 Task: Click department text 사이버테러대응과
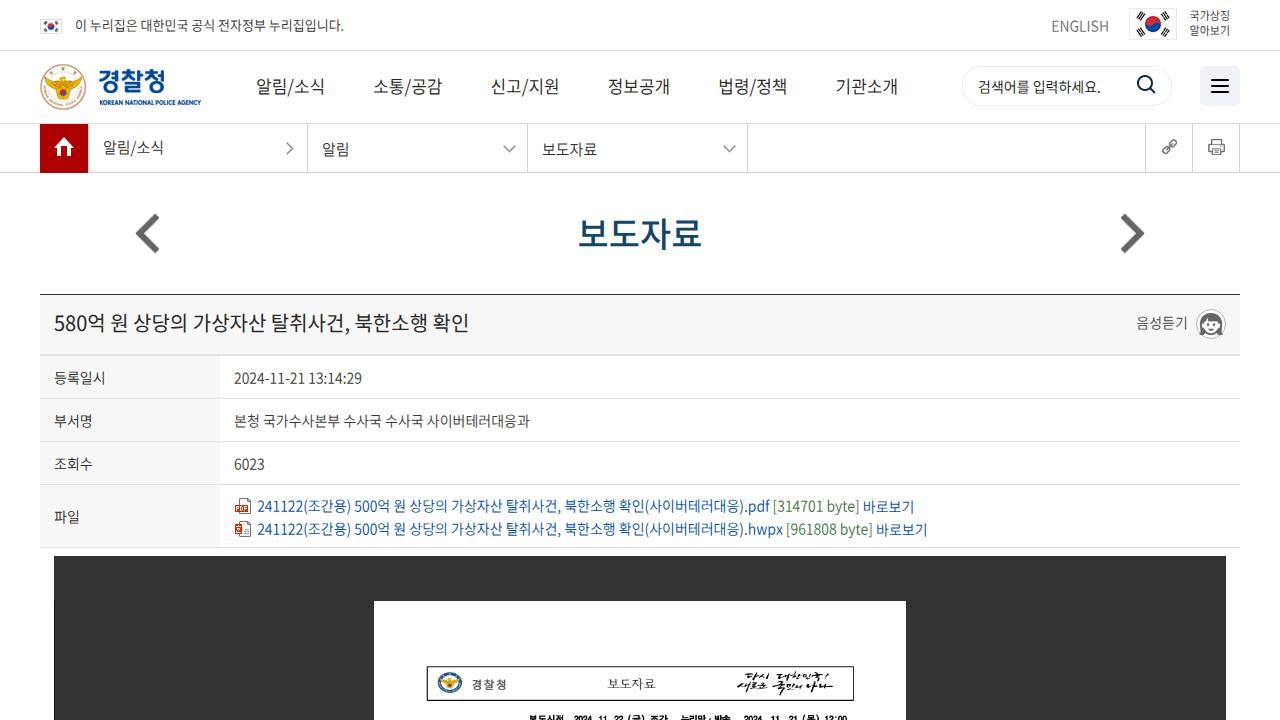tap(478, 421)
